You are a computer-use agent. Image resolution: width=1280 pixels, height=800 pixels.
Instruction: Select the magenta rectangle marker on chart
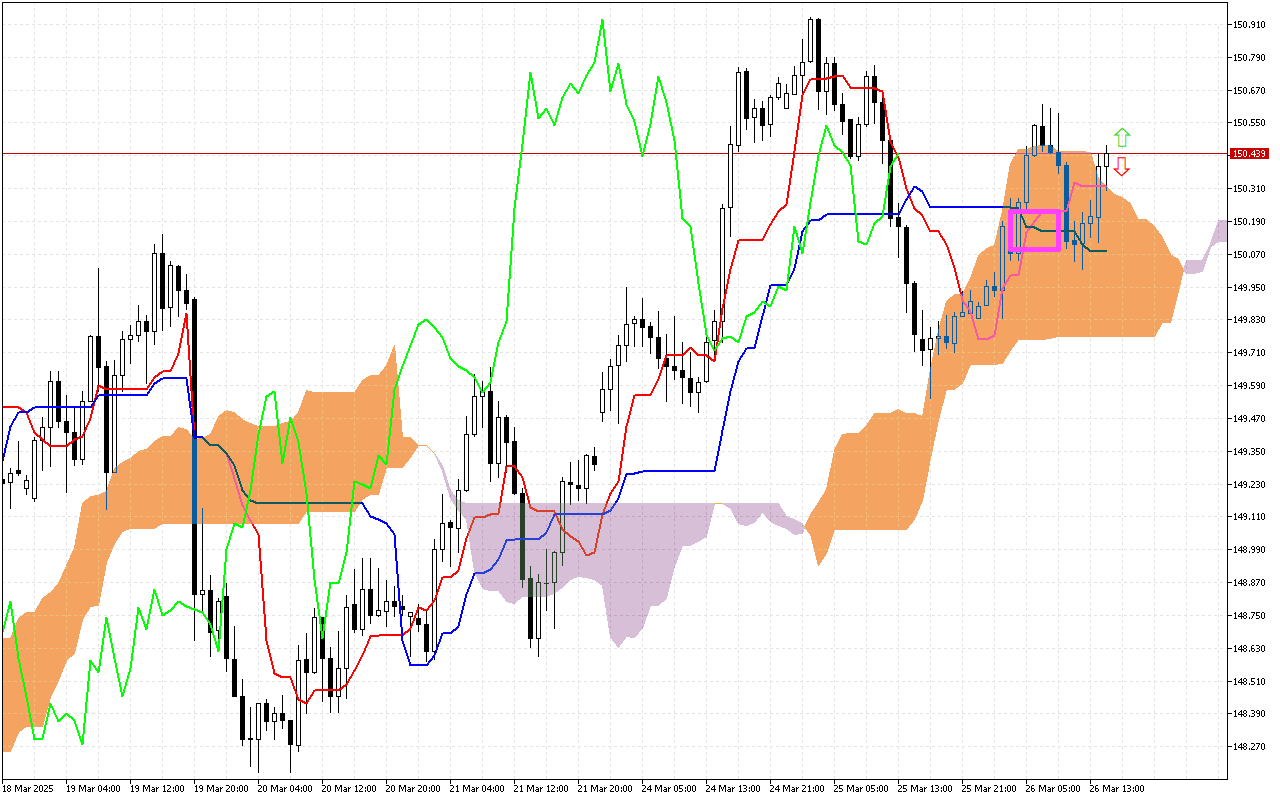click(1034, 230)
